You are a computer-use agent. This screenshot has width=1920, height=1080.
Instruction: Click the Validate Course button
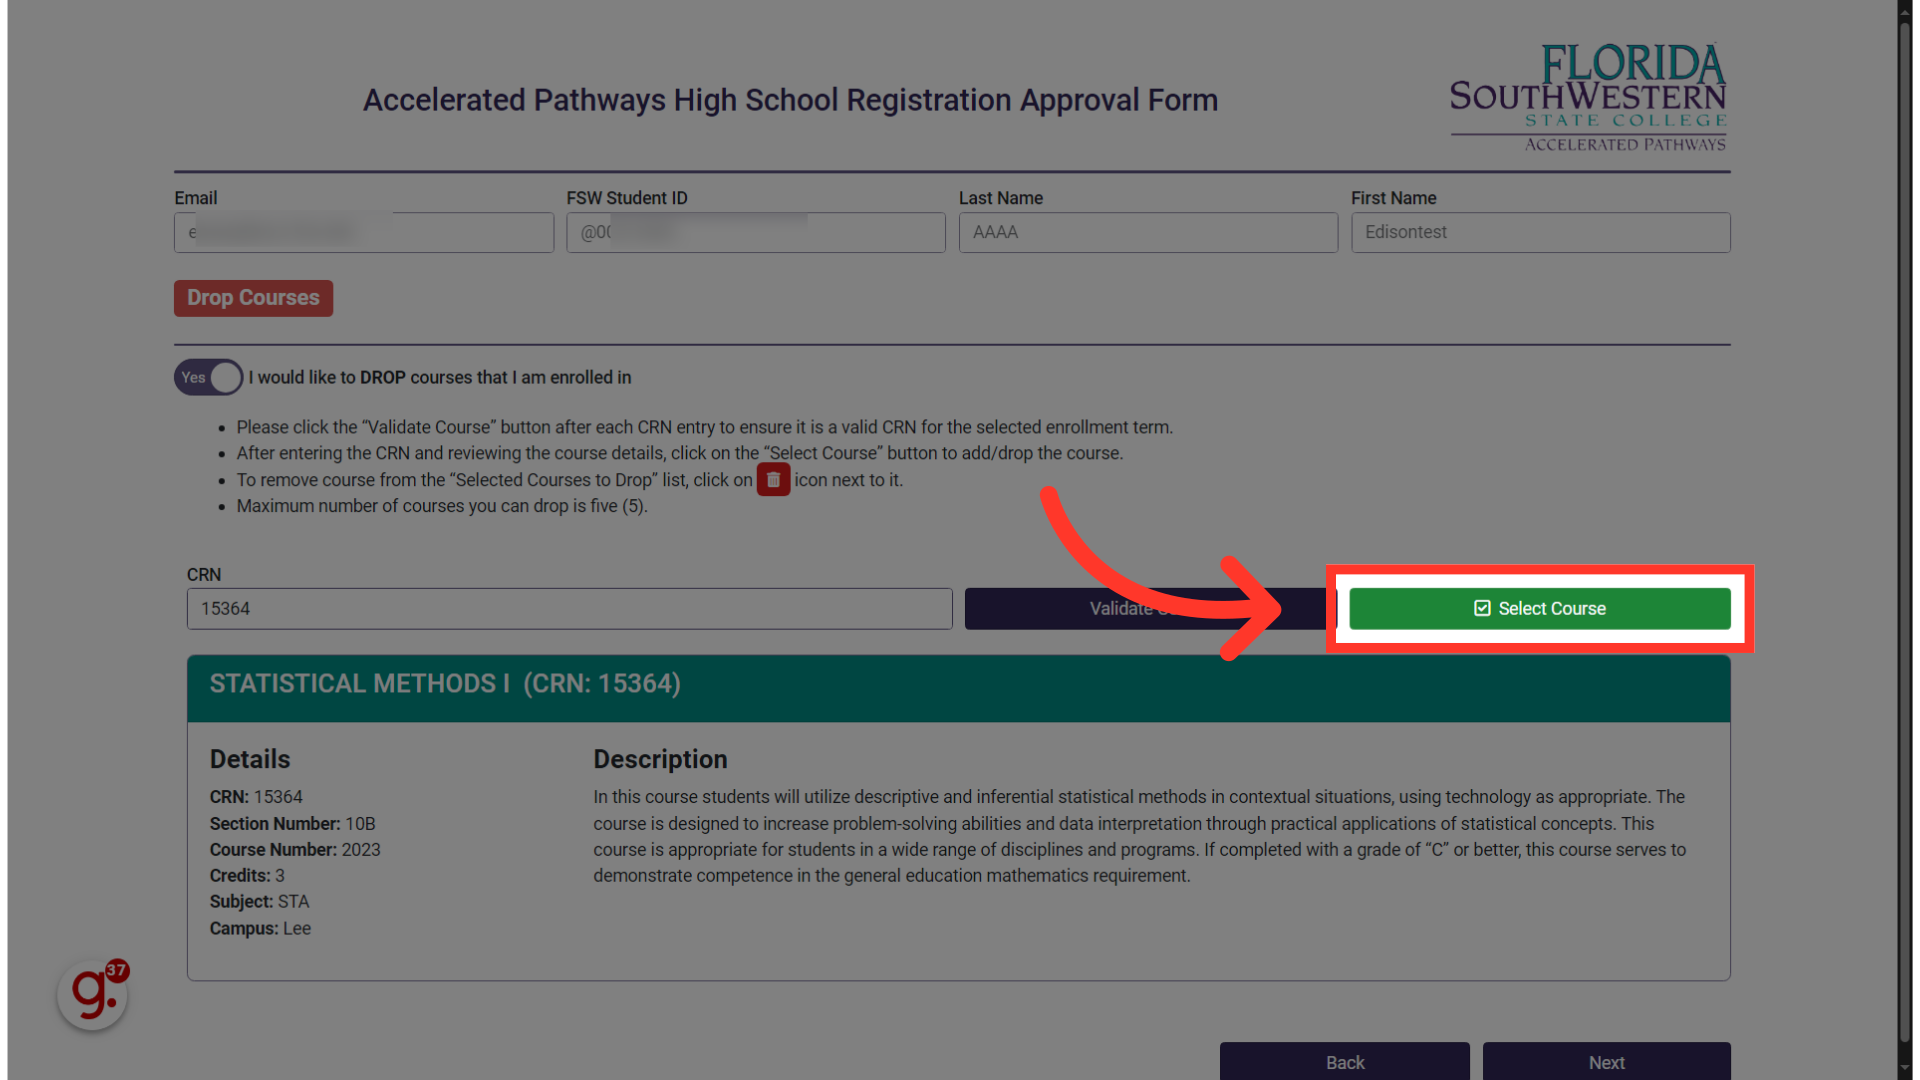[x=1147, y=608]
